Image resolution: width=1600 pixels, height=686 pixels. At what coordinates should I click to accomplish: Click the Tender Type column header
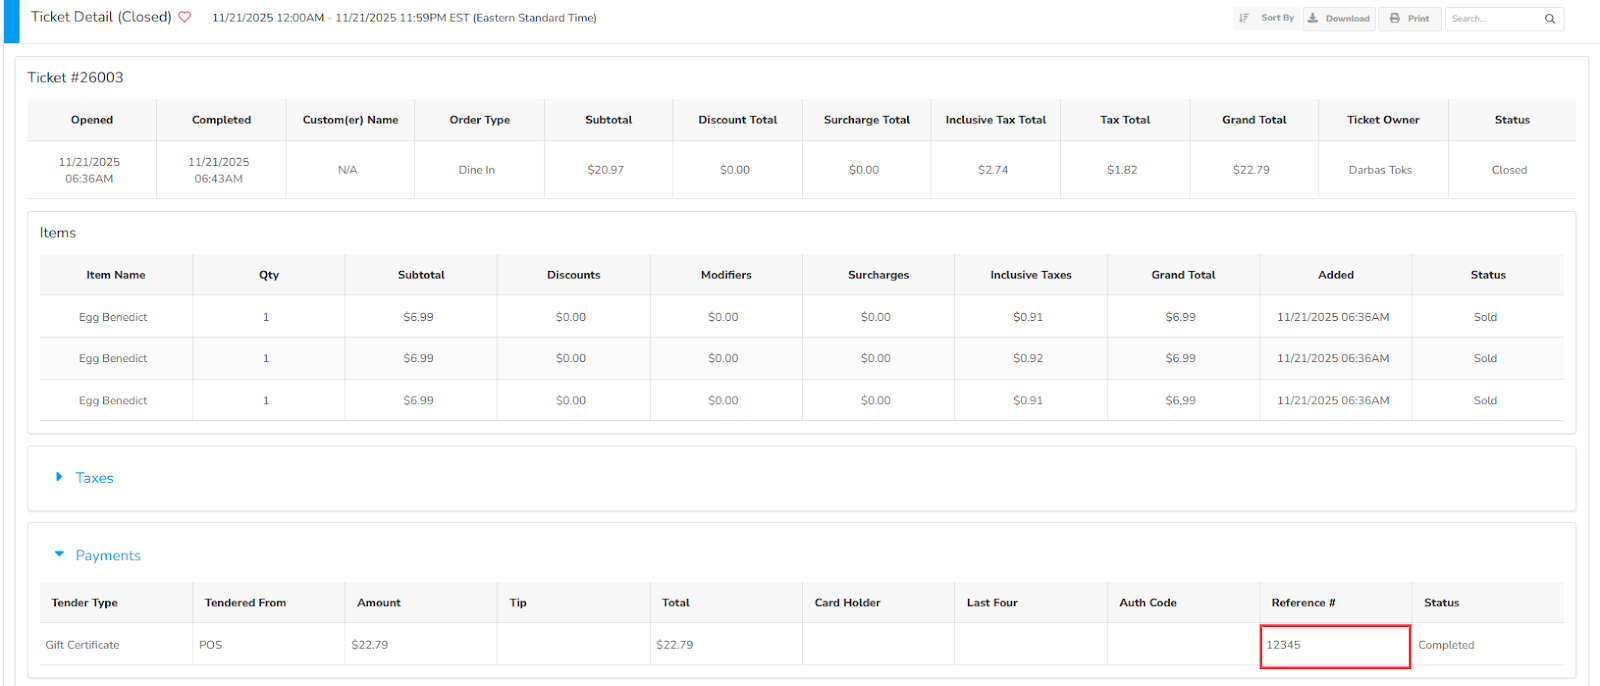85,603
